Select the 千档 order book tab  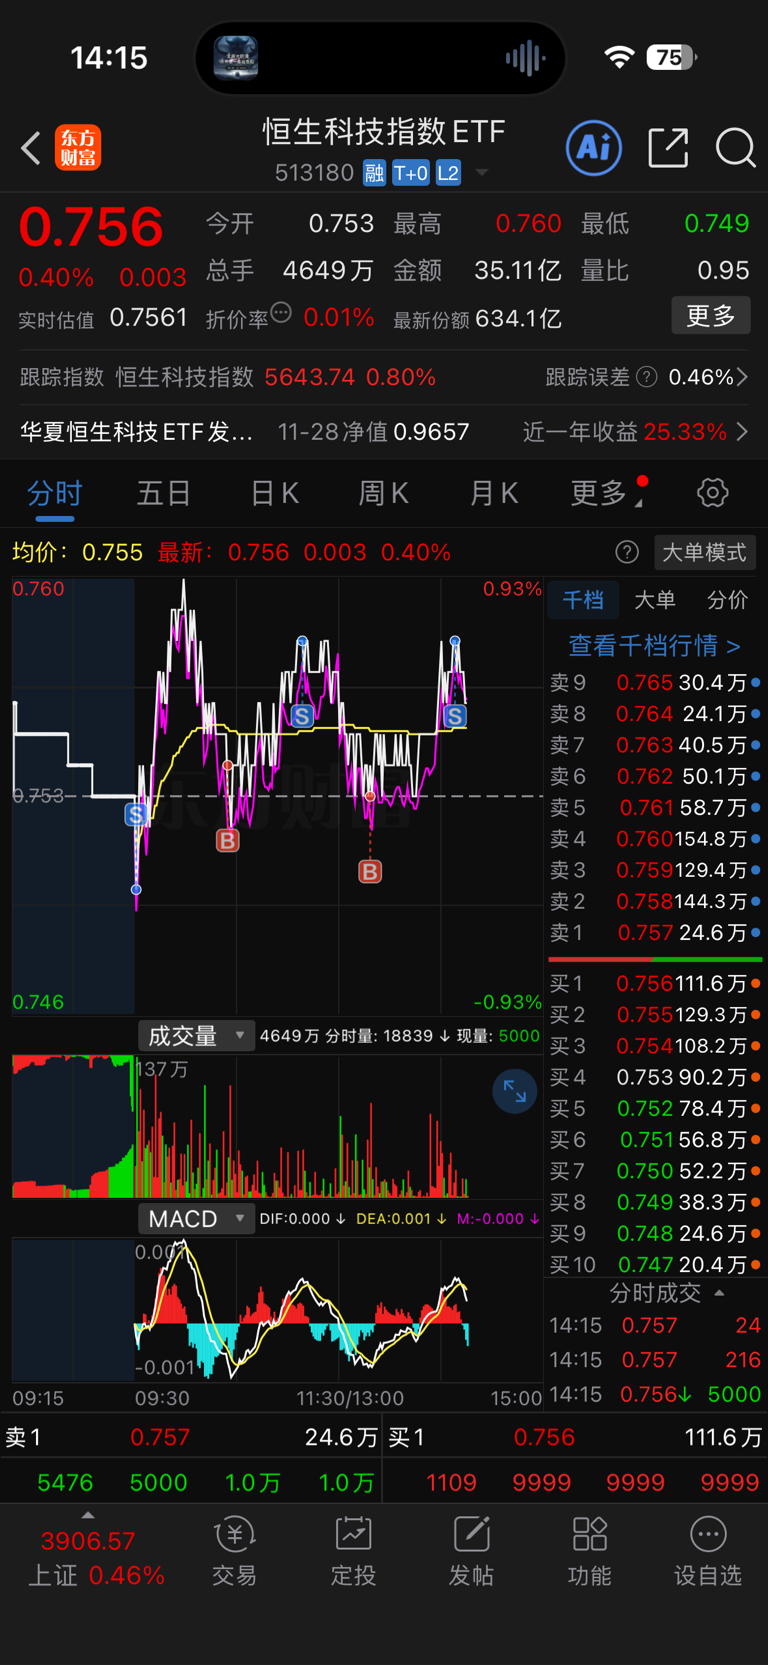583,600
